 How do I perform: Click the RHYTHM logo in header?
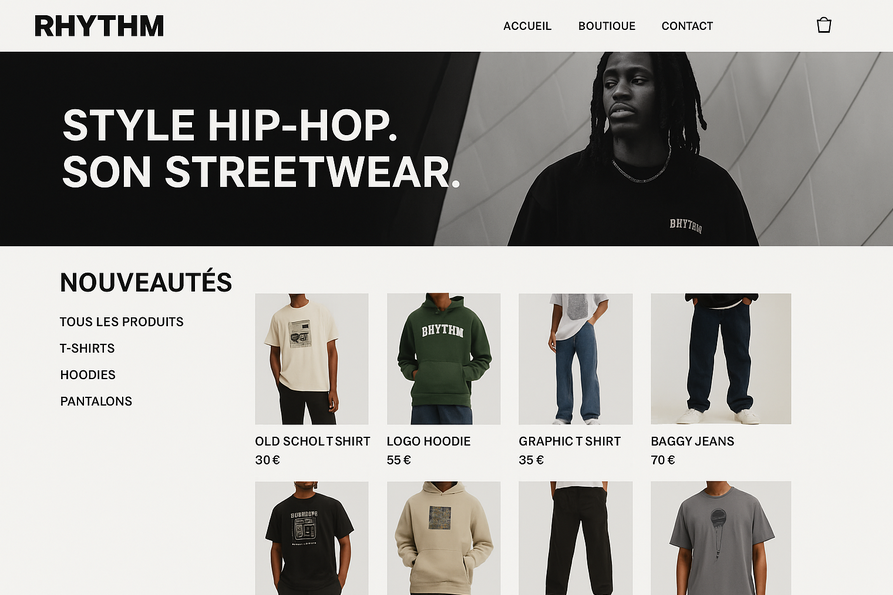(x=99, y=26)
